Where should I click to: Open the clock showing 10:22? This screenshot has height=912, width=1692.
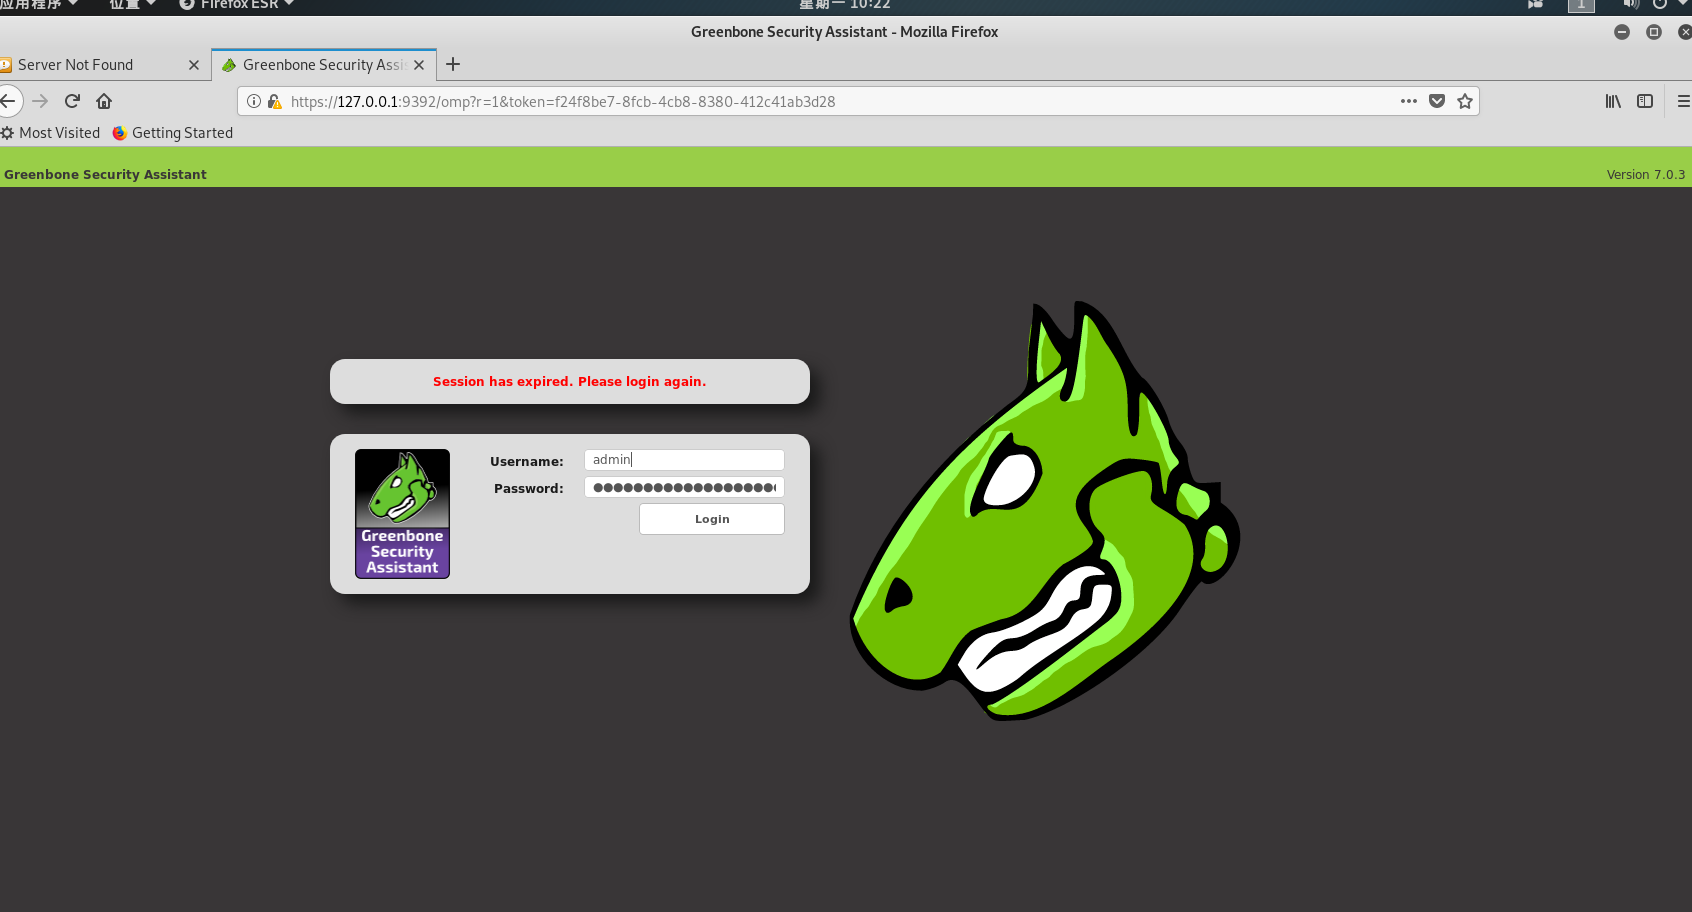[x=845, y=4]
